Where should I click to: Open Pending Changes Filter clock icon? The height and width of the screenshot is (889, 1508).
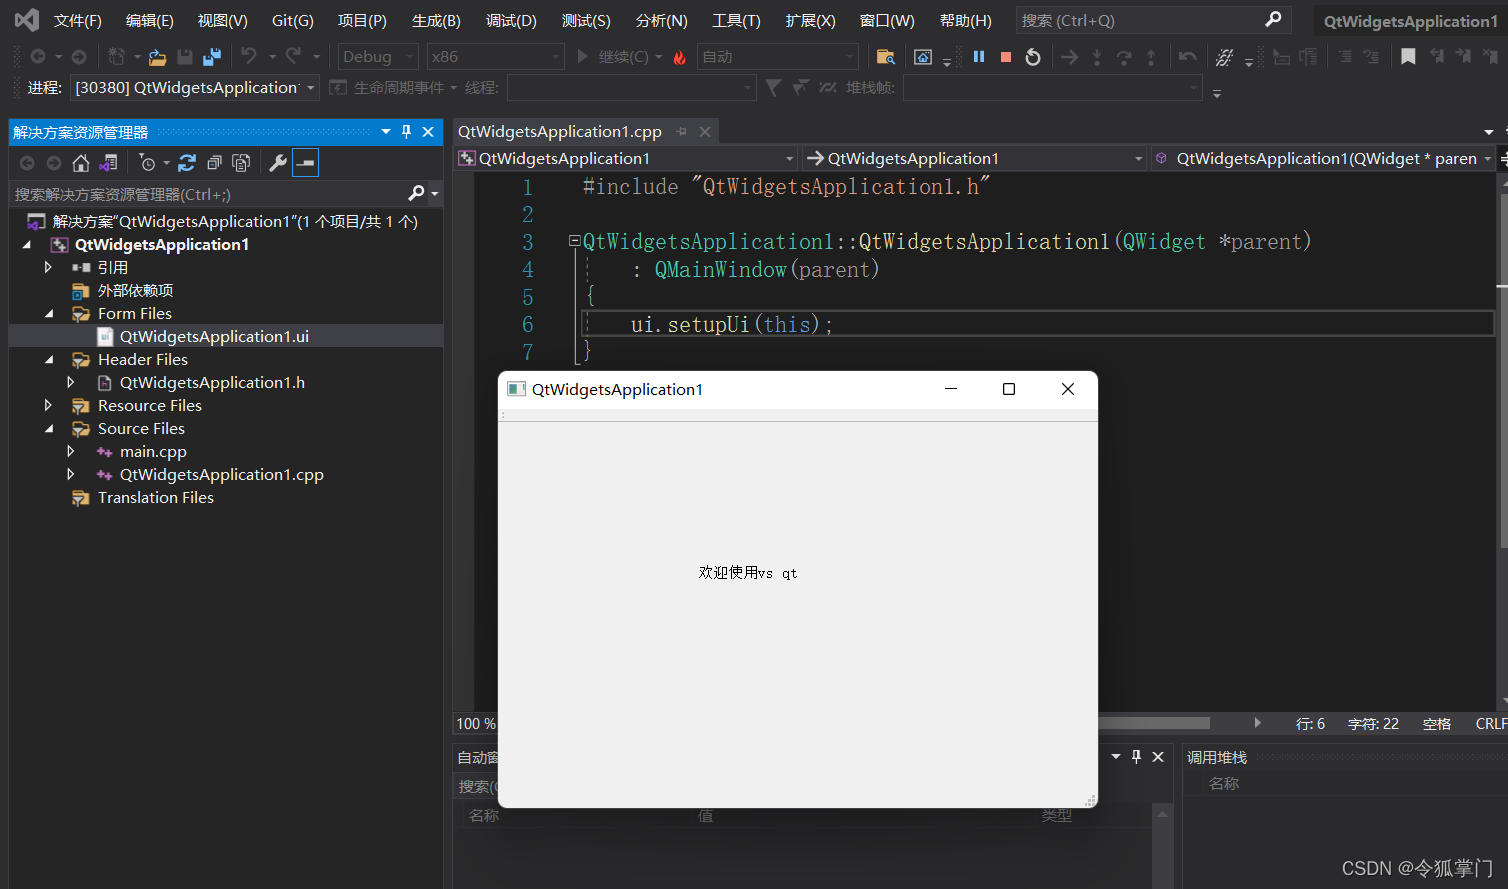148,163
